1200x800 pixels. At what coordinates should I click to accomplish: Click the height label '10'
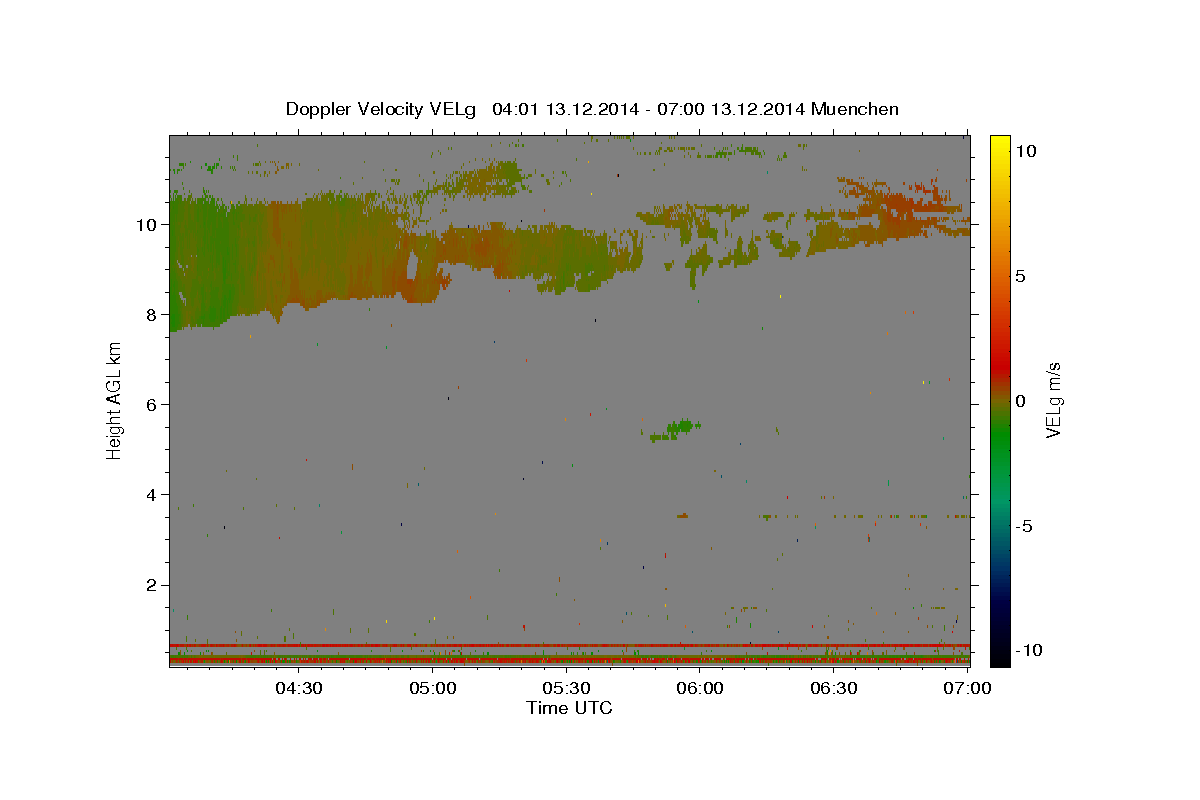pos(148,224)
